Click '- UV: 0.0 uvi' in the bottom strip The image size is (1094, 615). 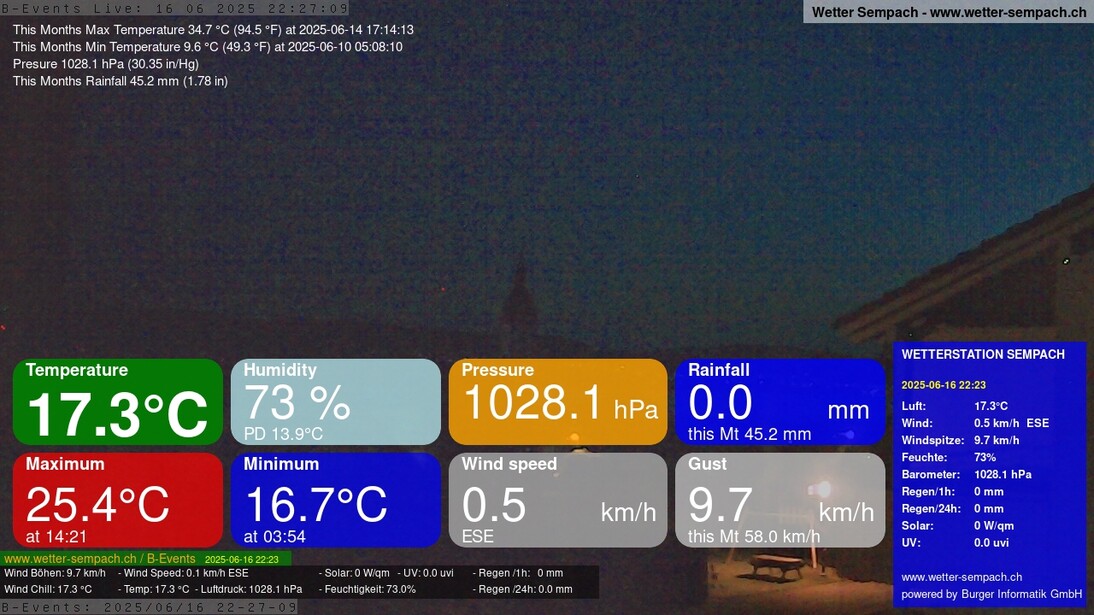tap(425, 573)
